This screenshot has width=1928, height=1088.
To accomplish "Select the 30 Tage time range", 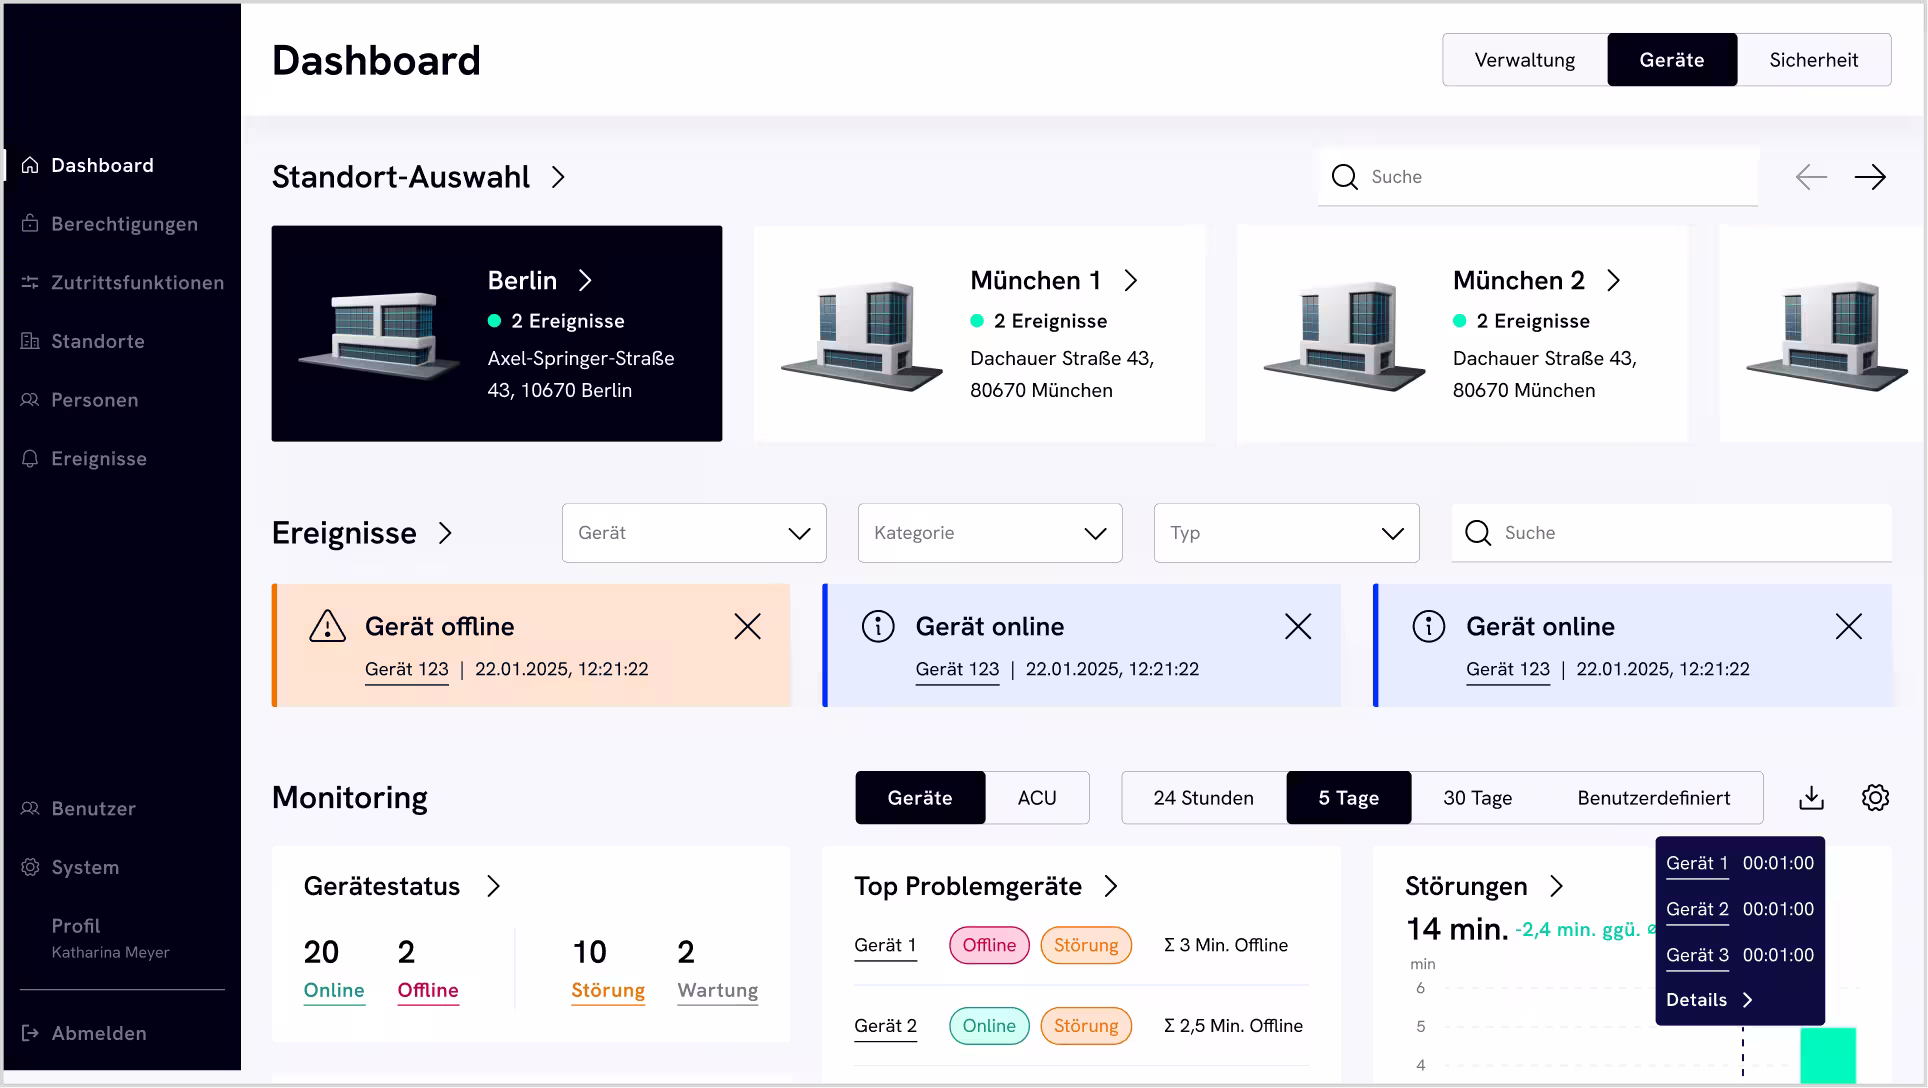I will coord(1477,798).
